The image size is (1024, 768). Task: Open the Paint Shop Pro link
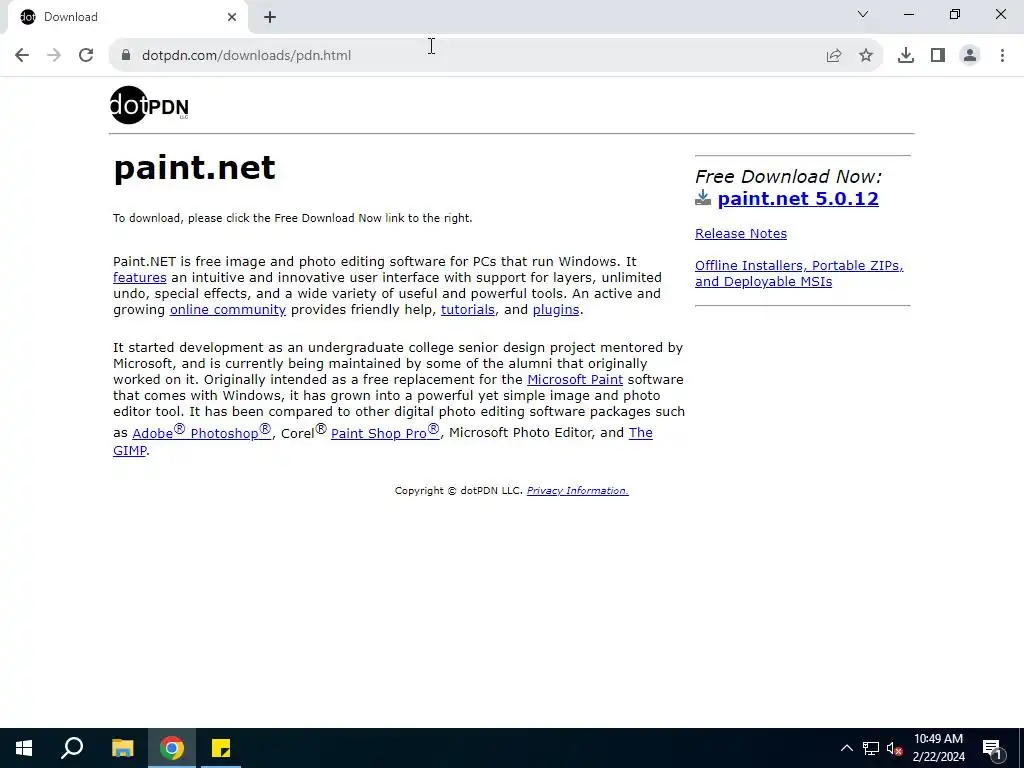point(385,432)
